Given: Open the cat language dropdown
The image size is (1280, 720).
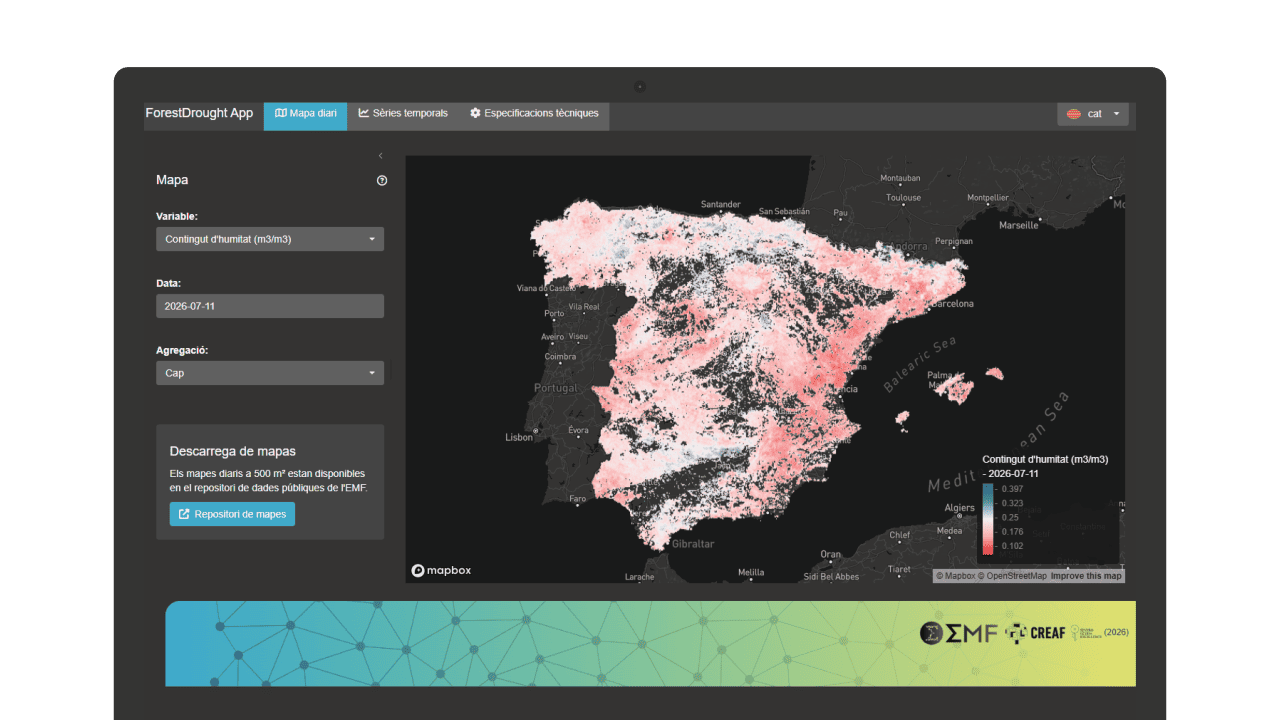Looking at the screenshot, I should click(1093, 114).
